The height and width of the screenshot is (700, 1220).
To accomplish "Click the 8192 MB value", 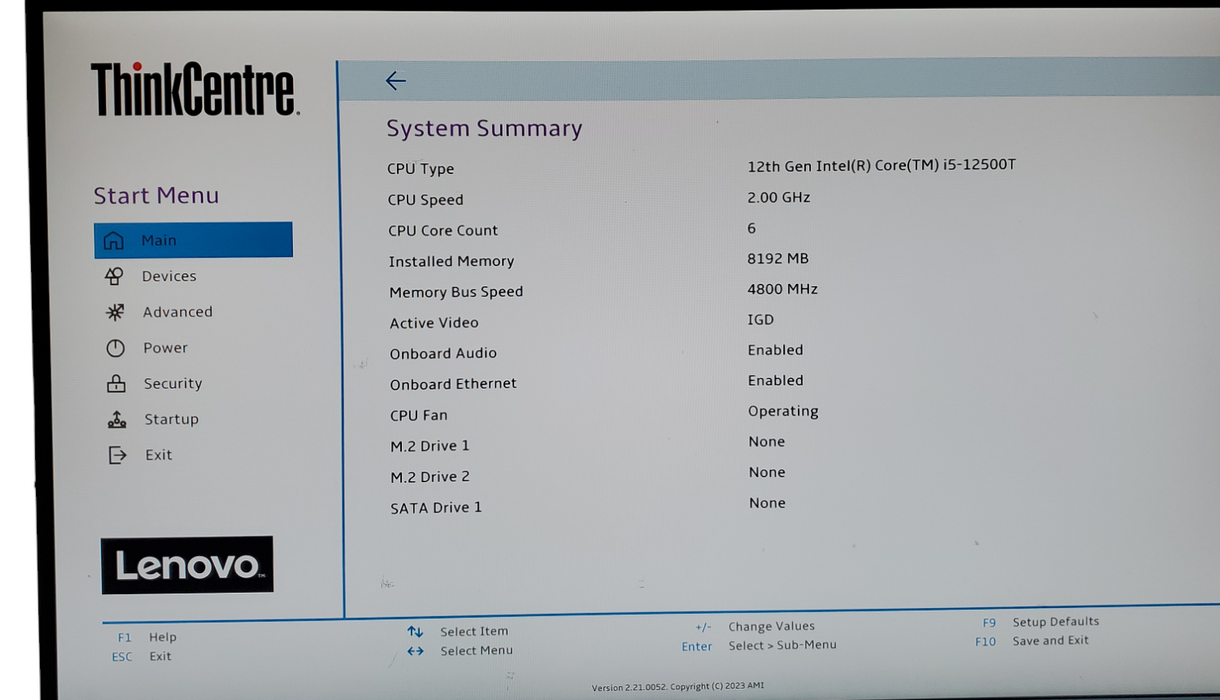I will coord(778,258).
